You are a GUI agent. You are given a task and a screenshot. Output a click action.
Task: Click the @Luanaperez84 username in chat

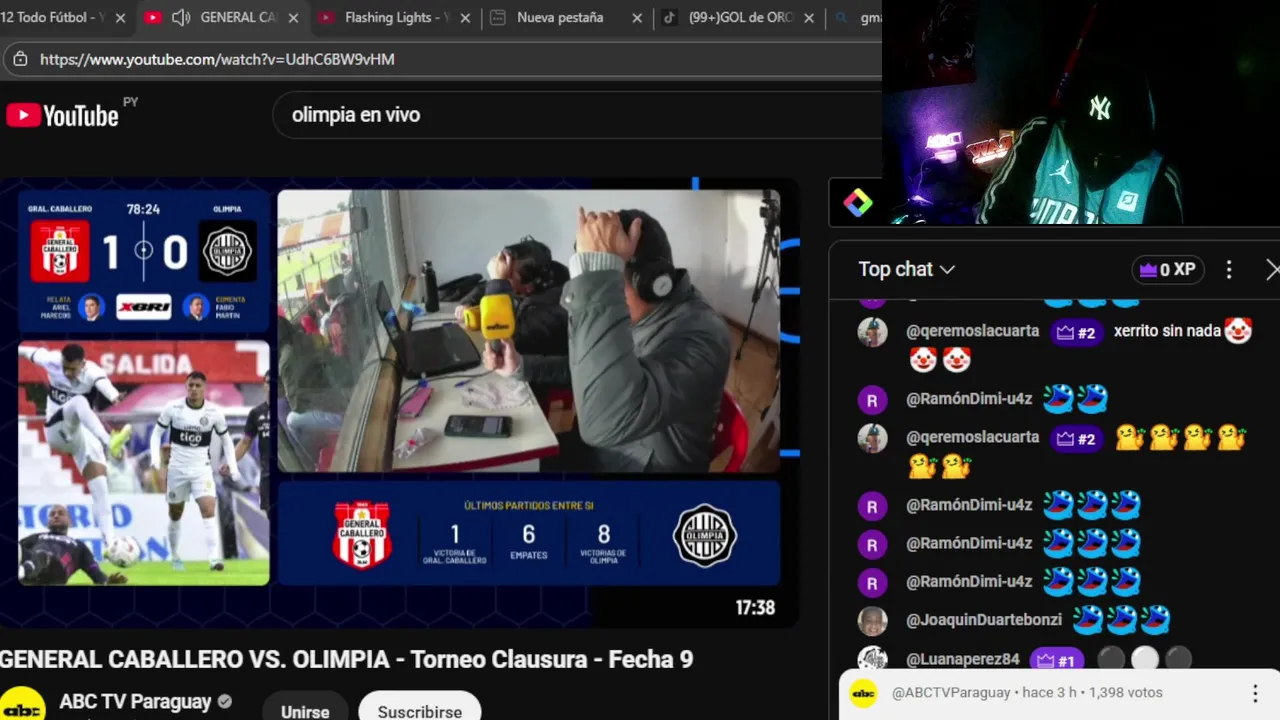(963, 659)
